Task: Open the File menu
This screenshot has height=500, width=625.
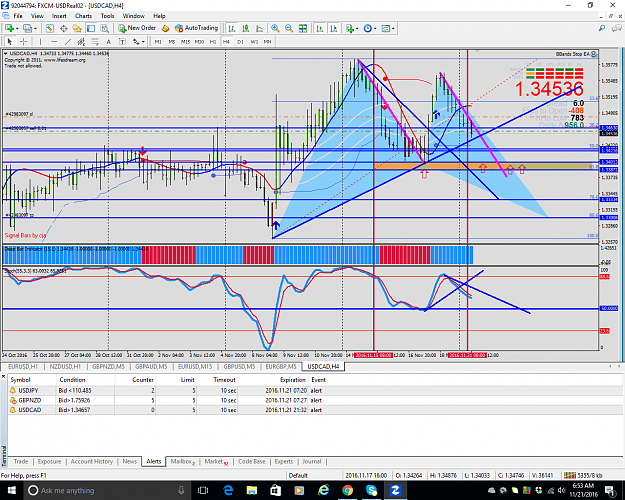Action: tap(18, 16)
